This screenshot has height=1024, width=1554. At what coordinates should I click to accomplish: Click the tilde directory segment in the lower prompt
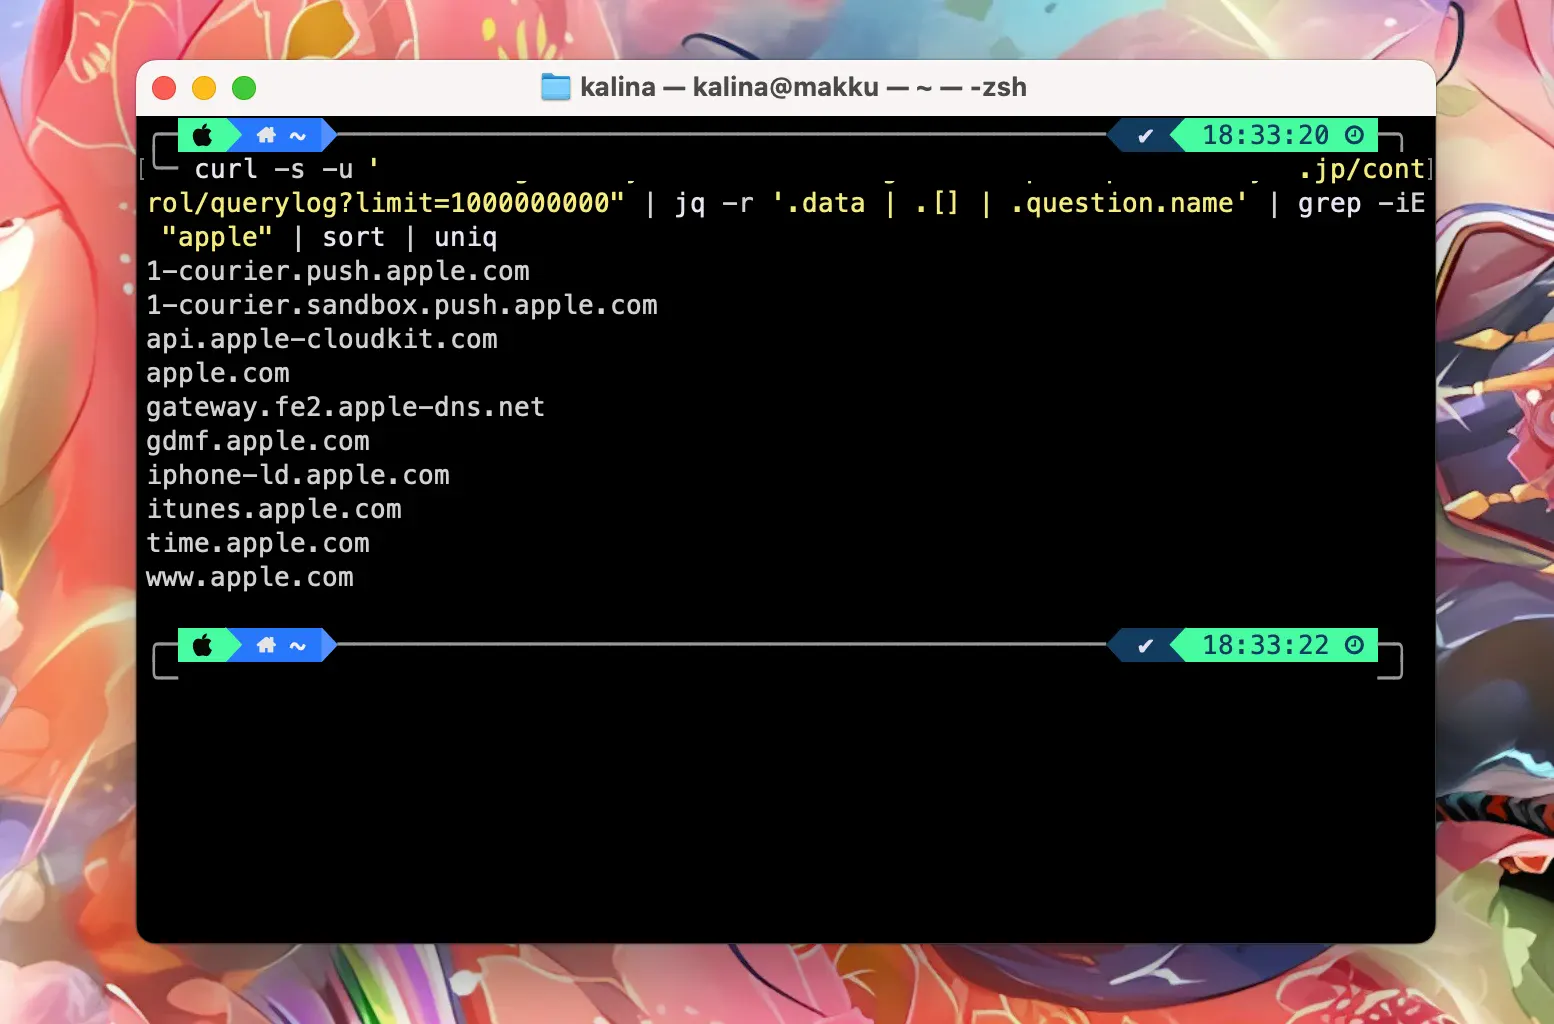(x=298, y=646)
